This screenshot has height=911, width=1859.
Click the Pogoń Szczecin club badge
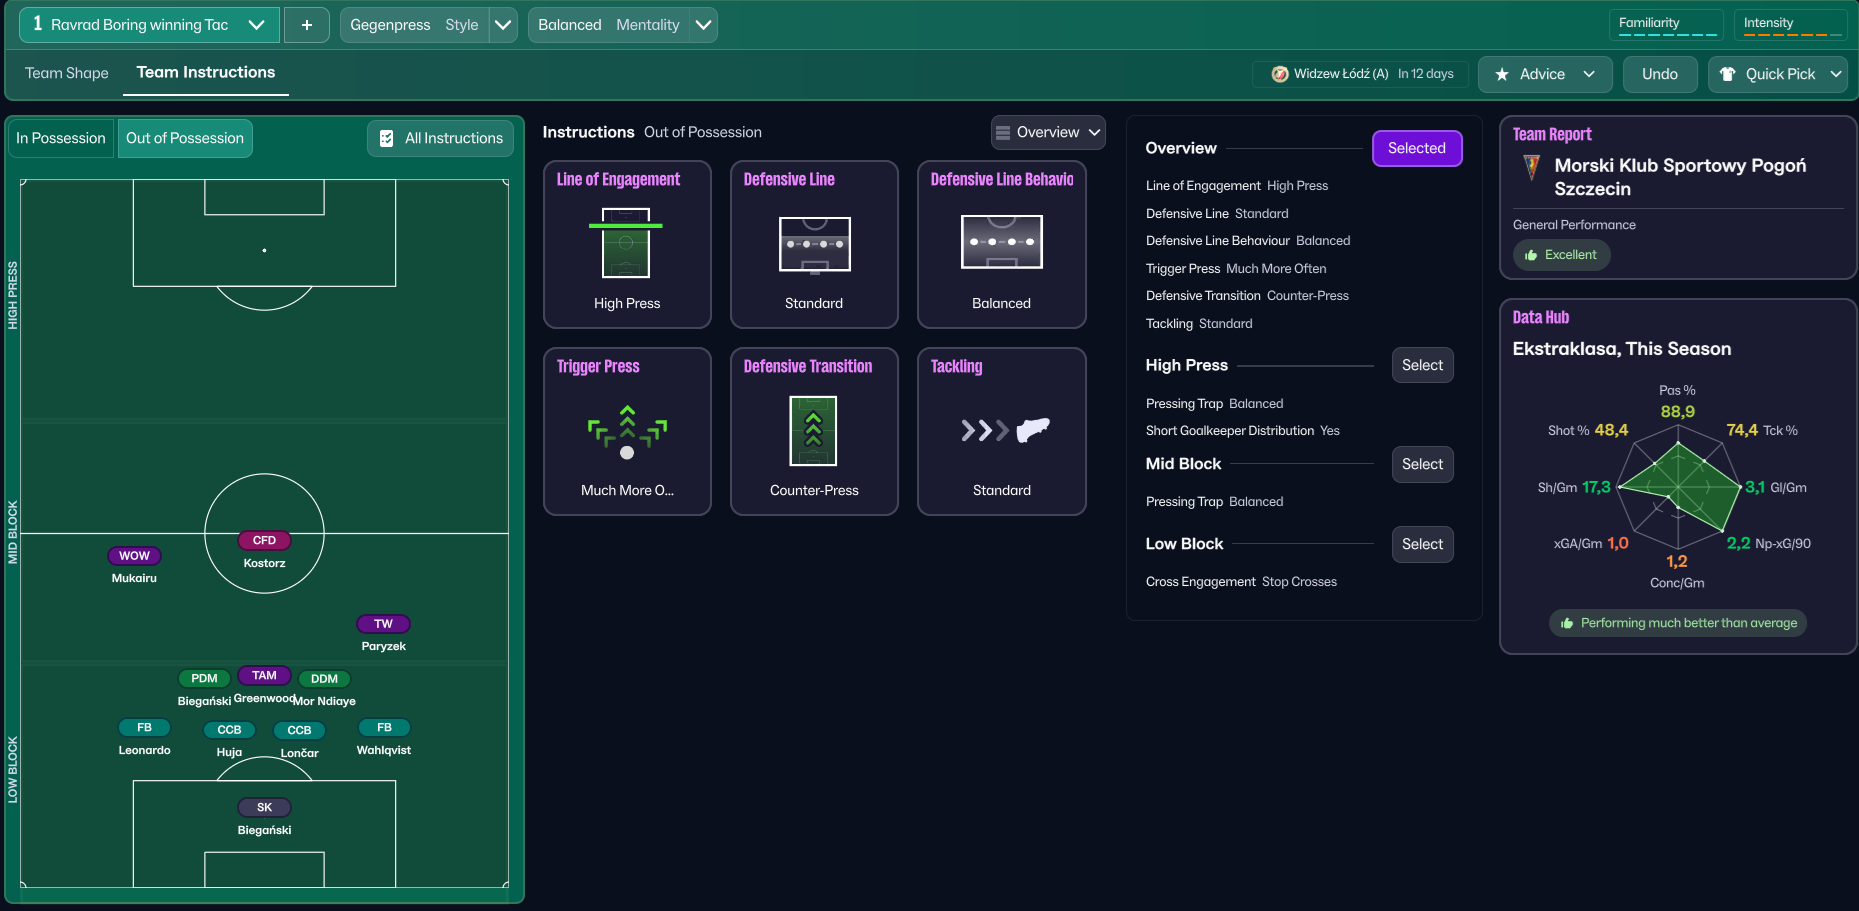[x=1531, y=167]
